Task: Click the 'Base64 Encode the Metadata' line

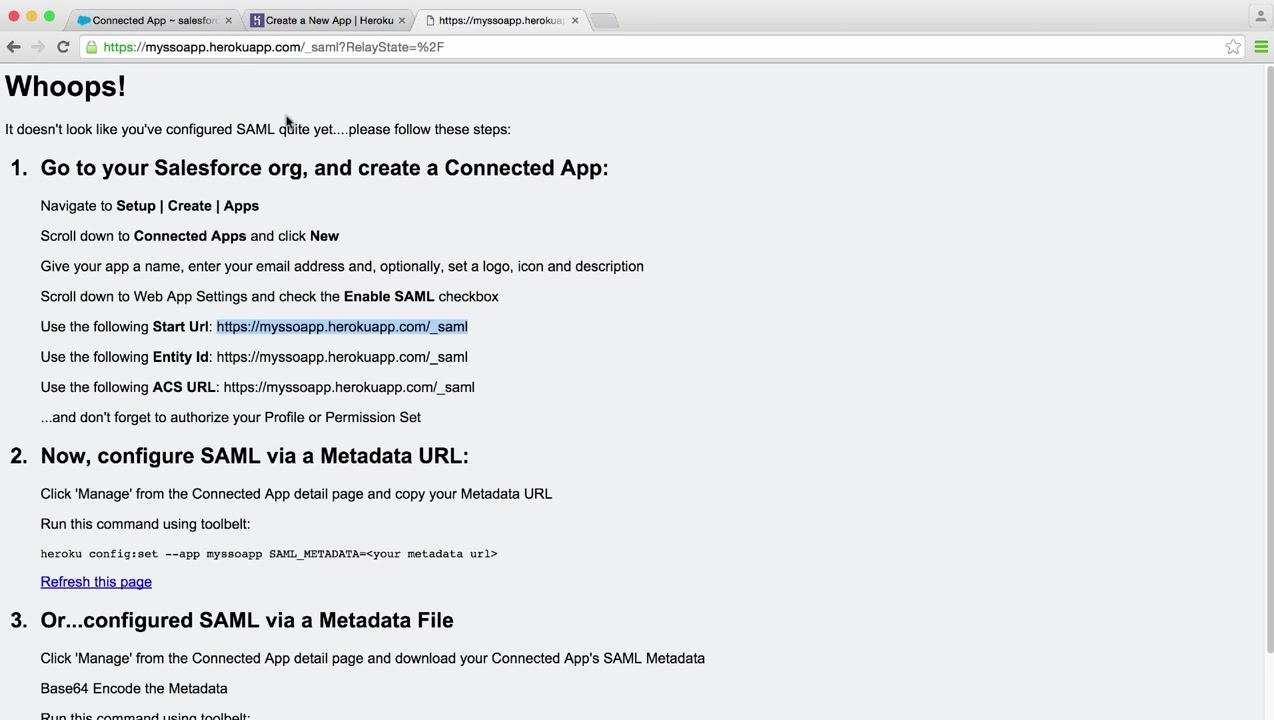Action: pos(134,689)
